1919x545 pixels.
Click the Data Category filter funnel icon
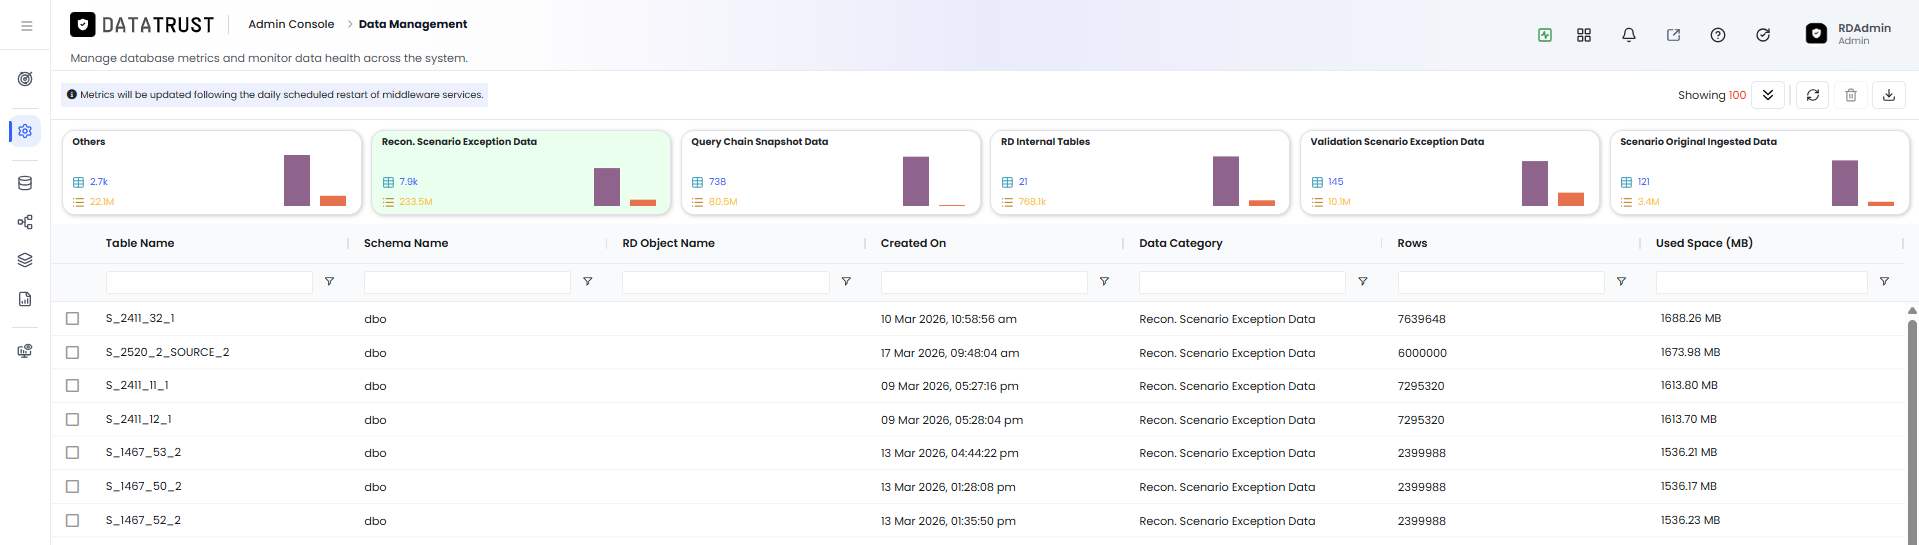(x=1363, y=282)
